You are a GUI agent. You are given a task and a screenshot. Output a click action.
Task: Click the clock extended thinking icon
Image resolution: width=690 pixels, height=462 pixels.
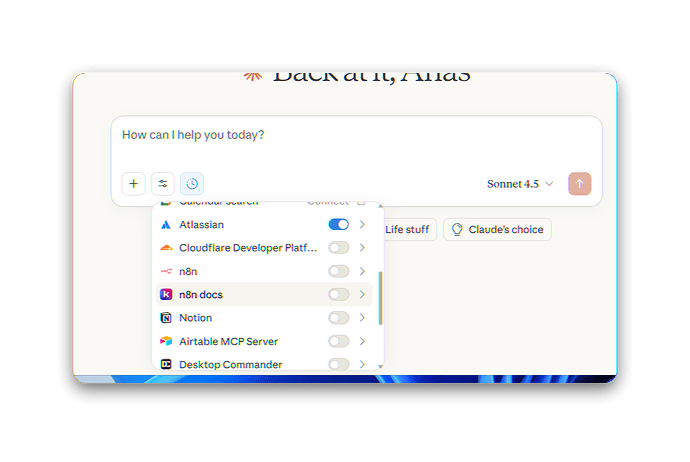(x=192, y=183)
